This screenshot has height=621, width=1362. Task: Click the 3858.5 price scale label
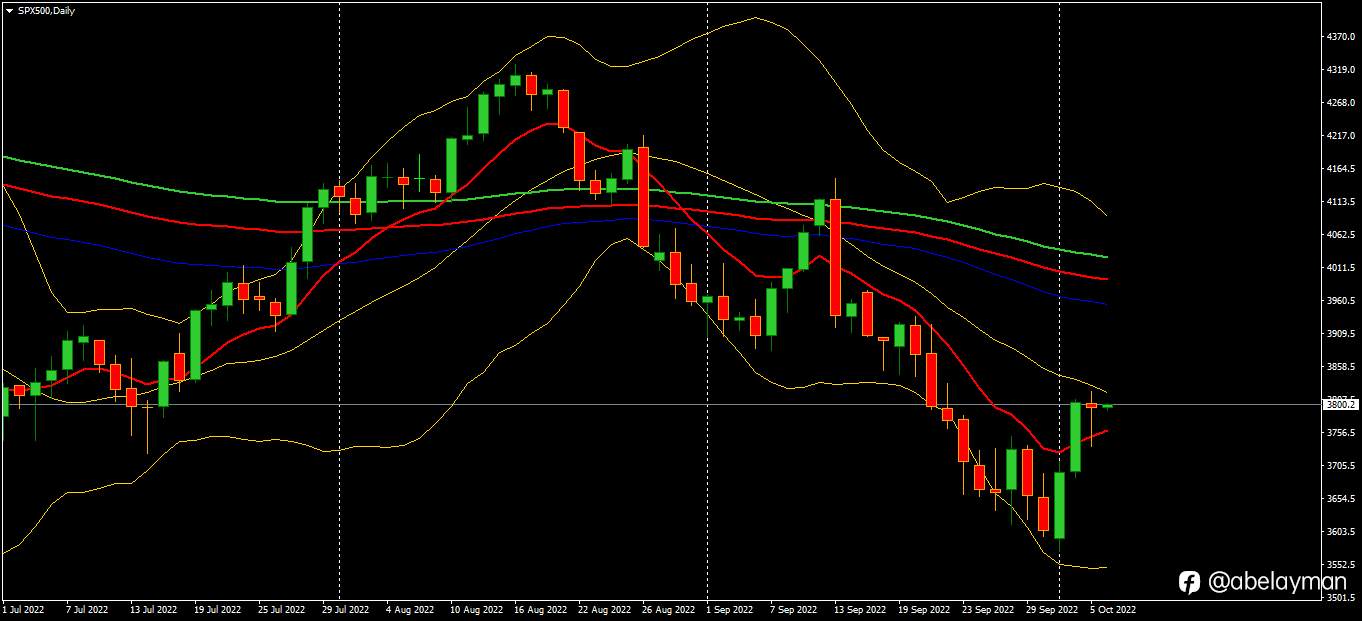(1340, 367)
